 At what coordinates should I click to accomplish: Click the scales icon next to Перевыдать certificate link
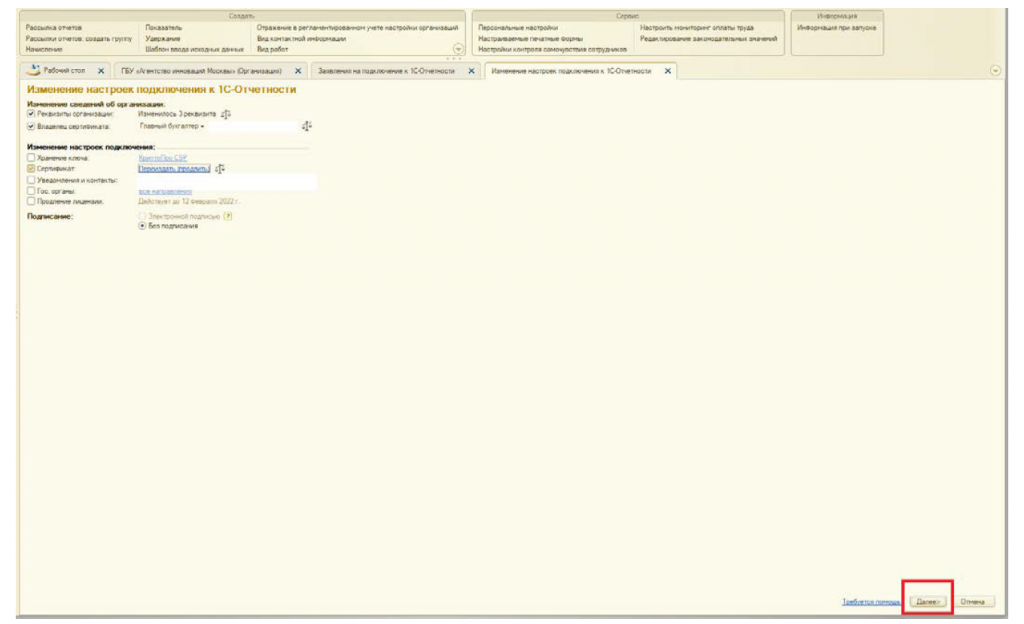point(219,169)
